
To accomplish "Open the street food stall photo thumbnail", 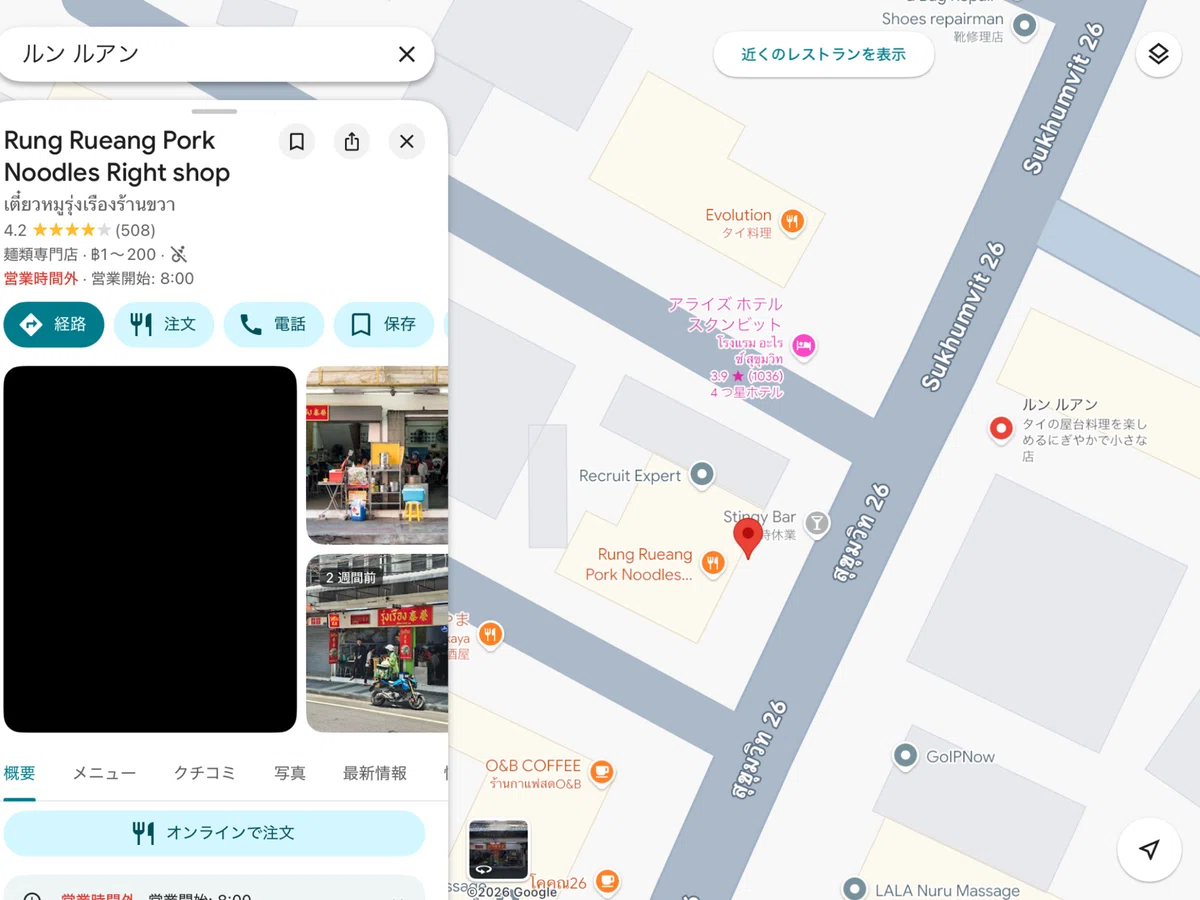I will click(x=377, y=455).
